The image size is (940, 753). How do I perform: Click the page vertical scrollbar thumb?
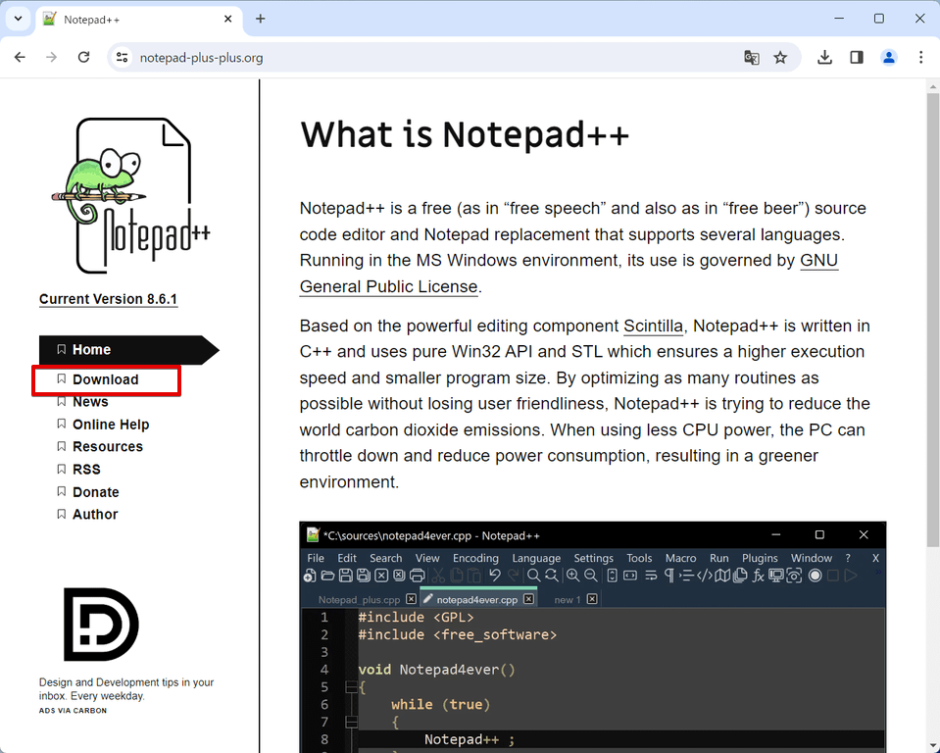(933, 320)
